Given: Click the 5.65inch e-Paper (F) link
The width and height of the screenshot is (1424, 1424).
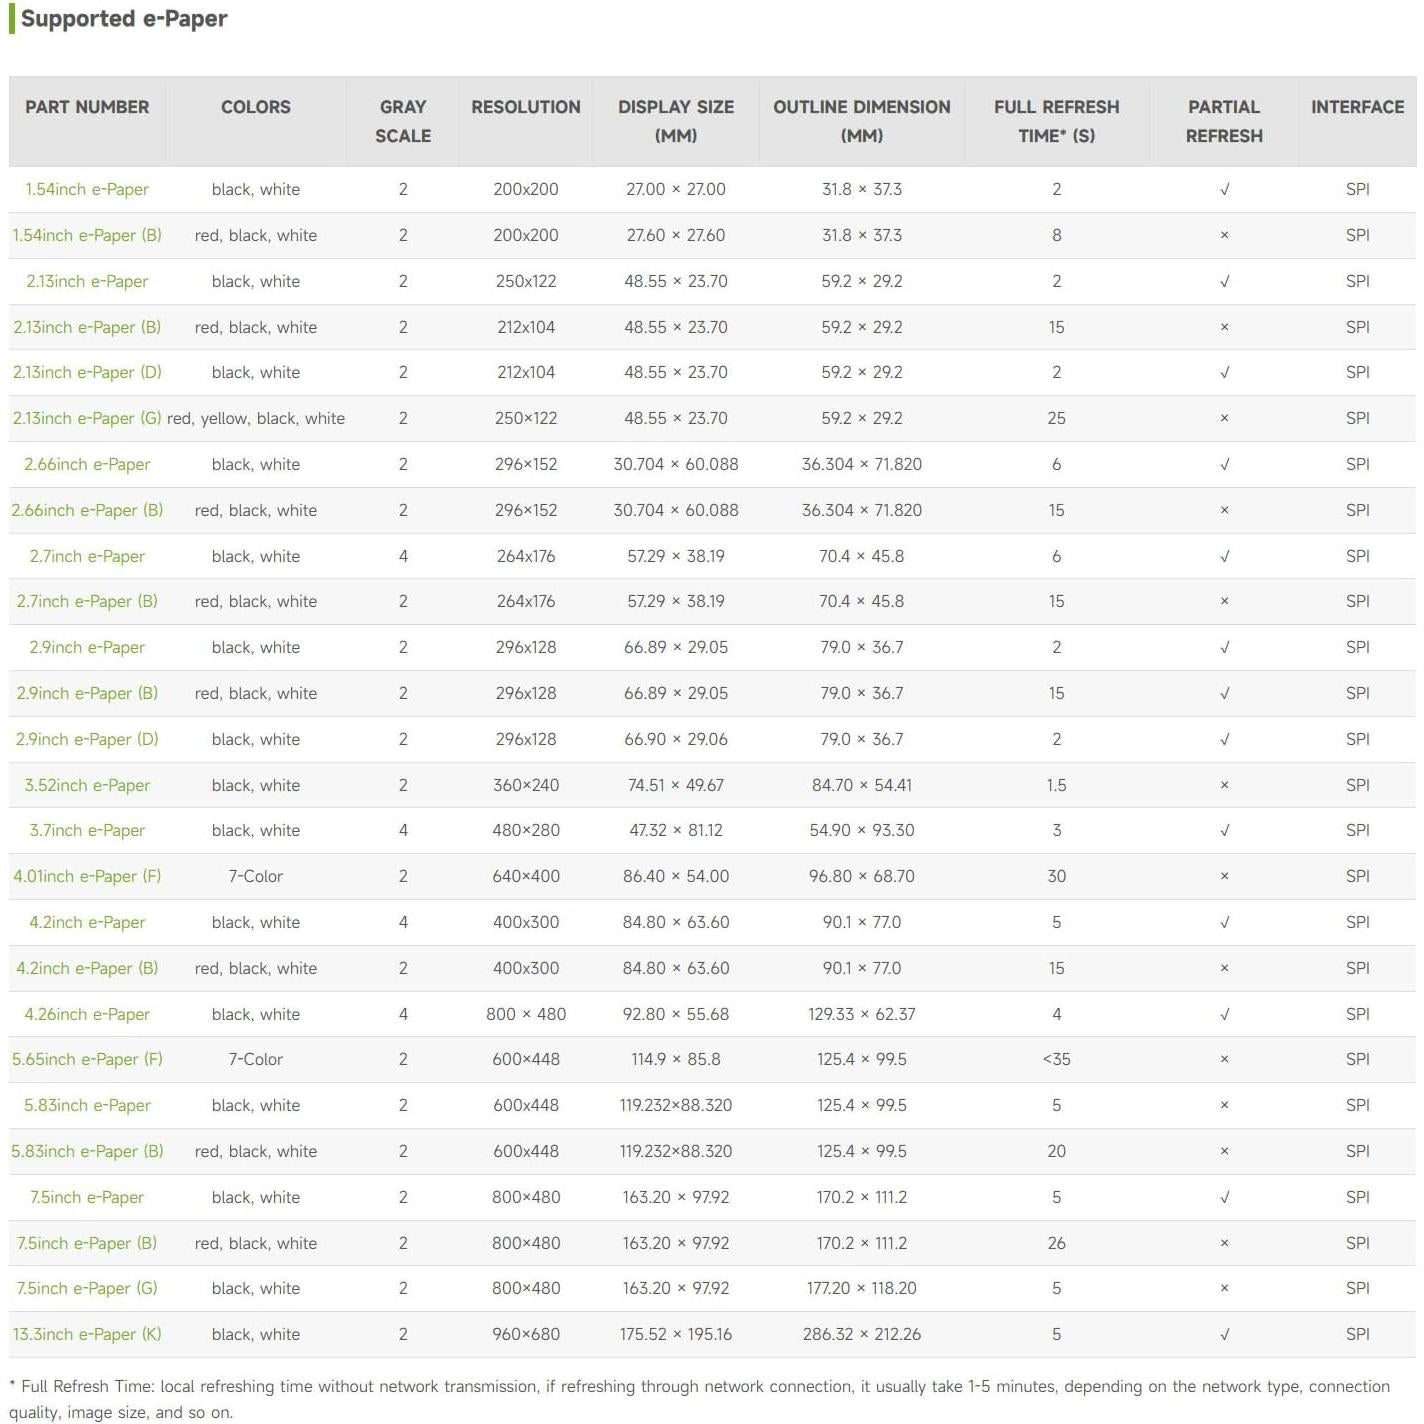Looking at the screenshot, I should click(x=87, y=1060).
